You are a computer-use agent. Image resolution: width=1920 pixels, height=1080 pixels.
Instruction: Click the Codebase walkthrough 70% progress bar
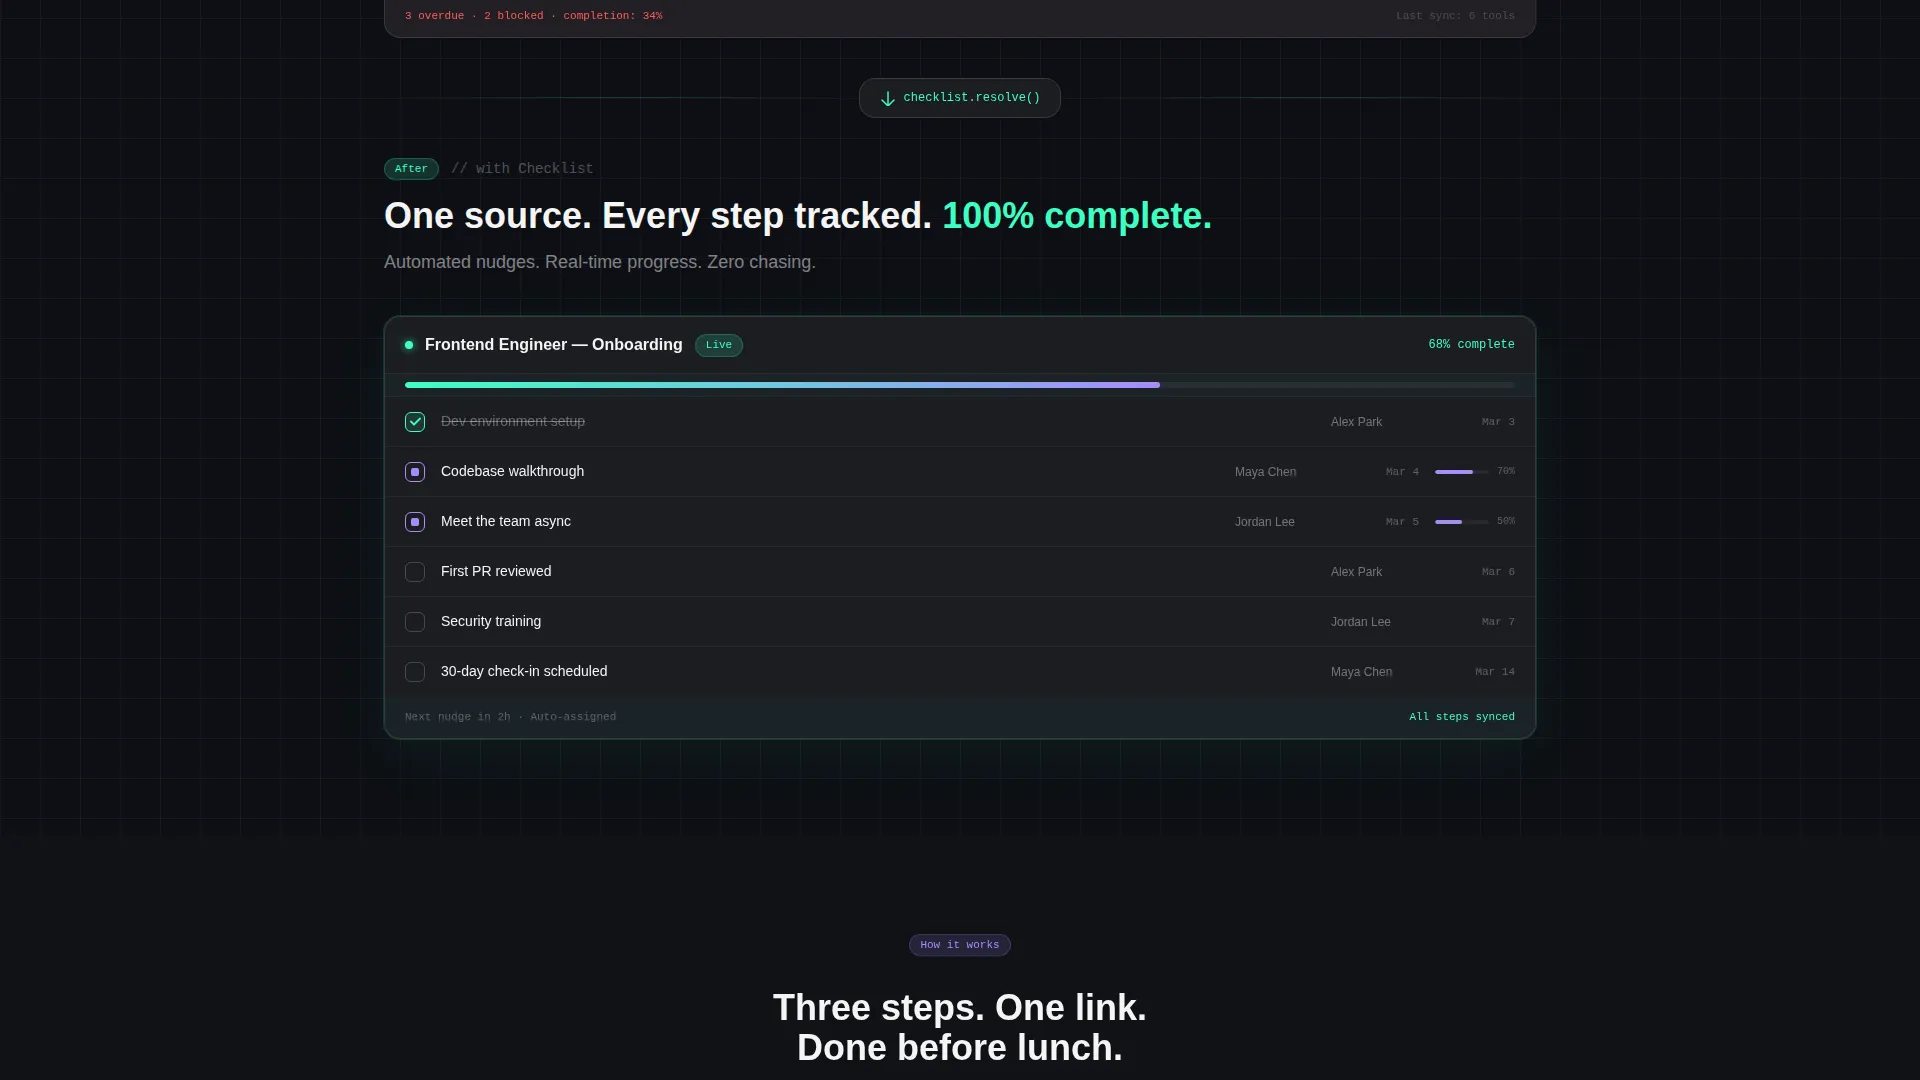coord(1462,472)
